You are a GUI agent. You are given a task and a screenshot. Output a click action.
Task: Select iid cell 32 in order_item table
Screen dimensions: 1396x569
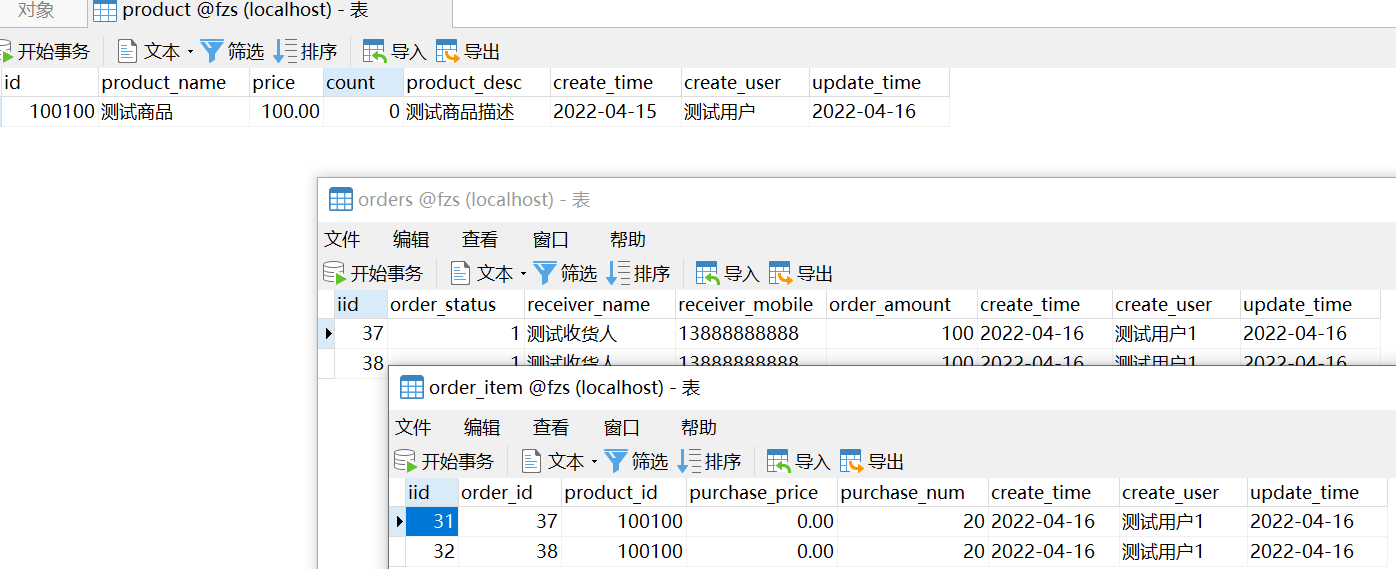pyautogui.click(x=432, y=552)
